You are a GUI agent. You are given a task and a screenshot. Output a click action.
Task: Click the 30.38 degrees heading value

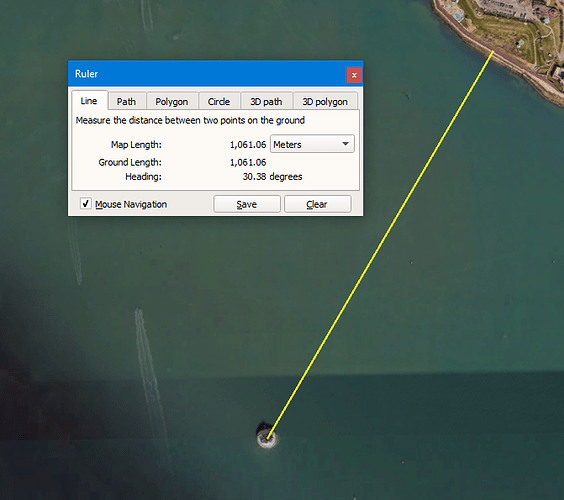click(x=272, y=177)
